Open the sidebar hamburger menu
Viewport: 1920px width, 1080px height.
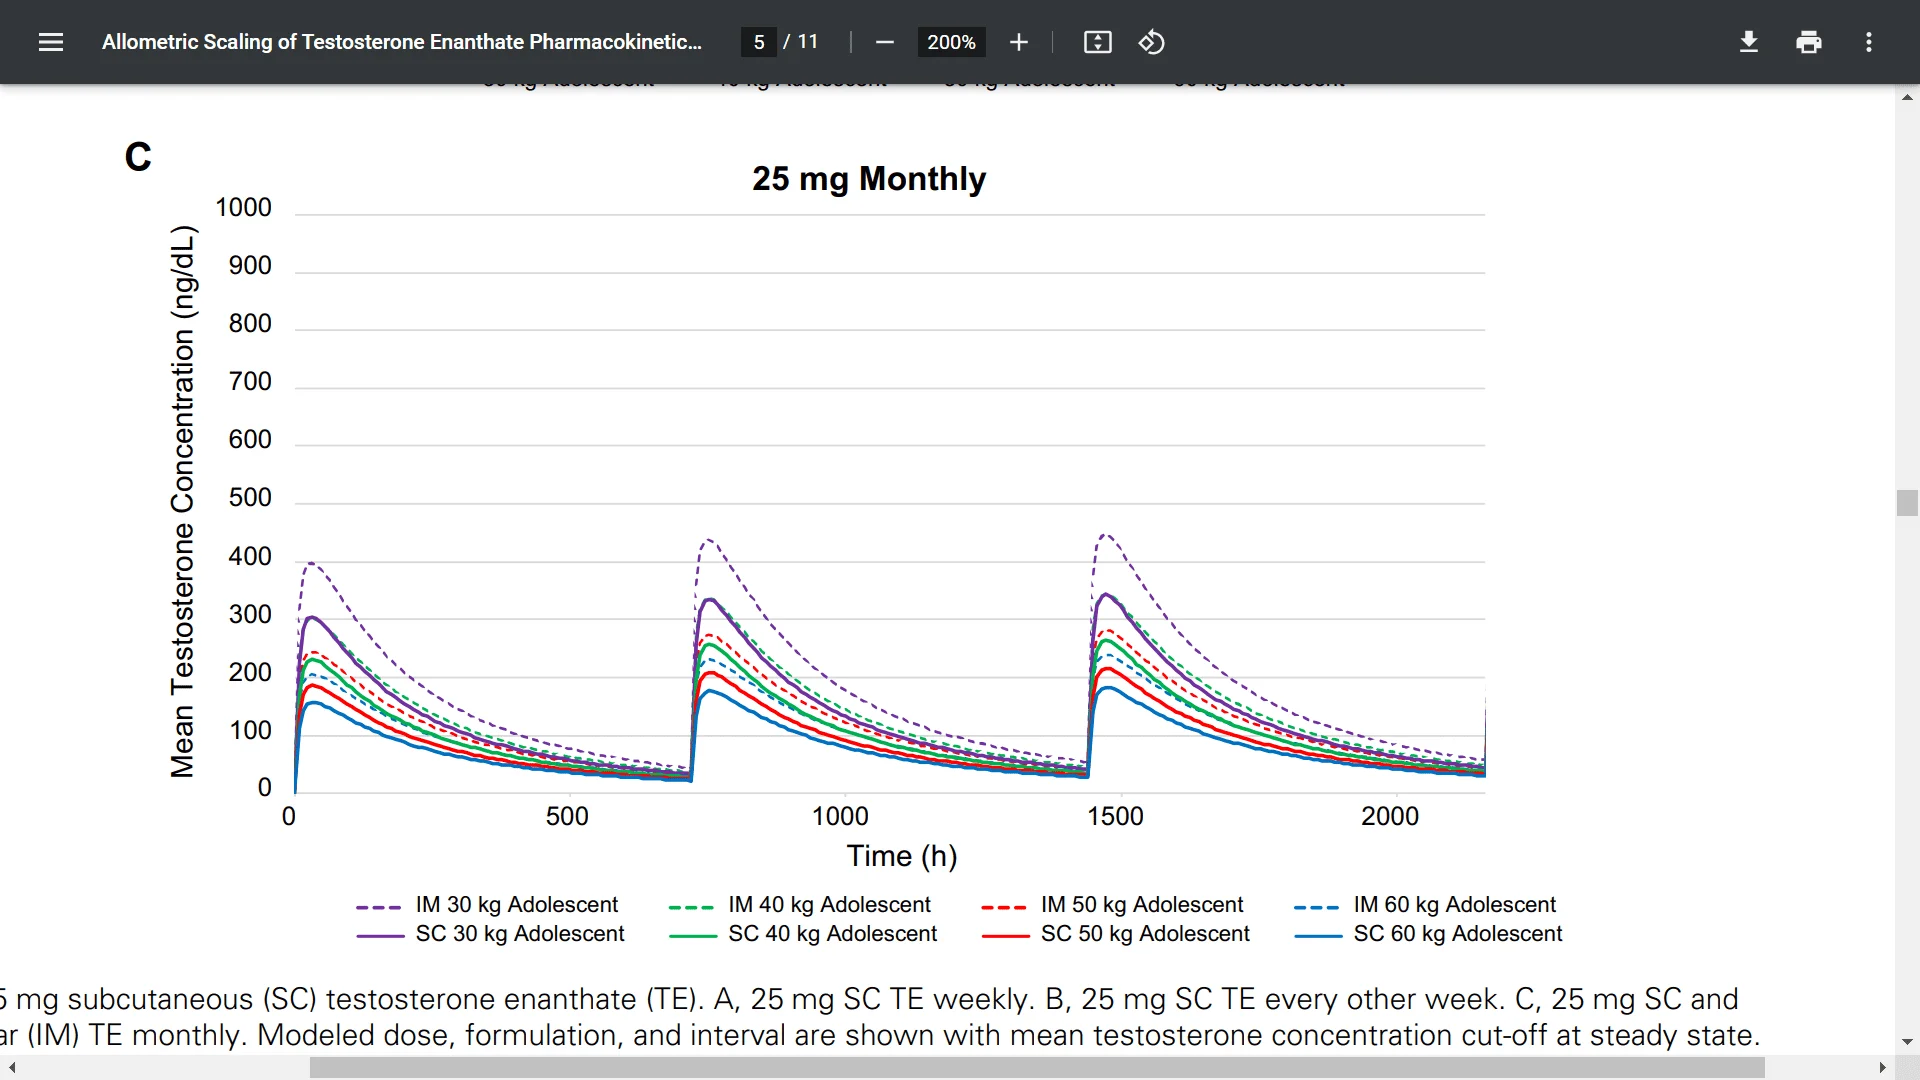(51, 42)
